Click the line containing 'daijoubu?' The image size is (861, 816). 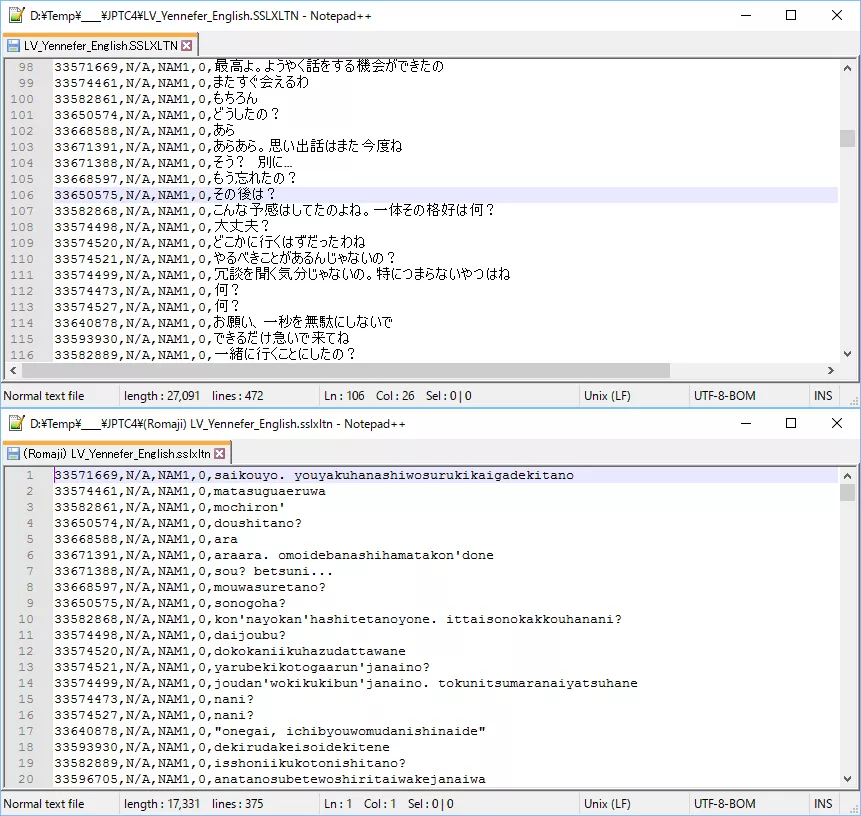pos(170,635)
